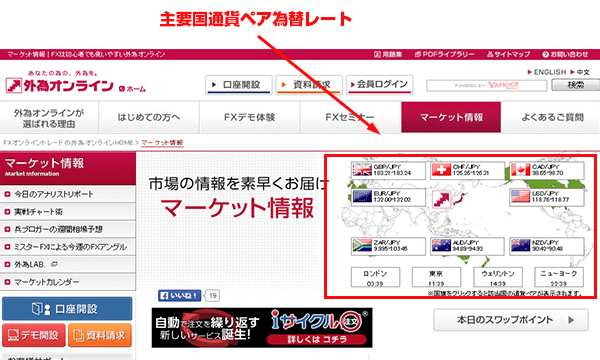The width and height of the screenshot is (600, 360).
Task: Click the iサイクル注文 banner
Action: point(262,328)
